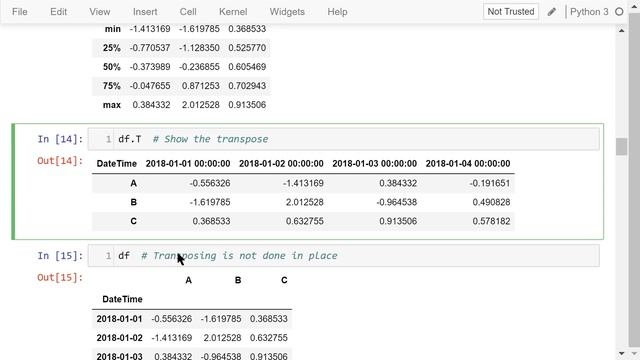Click the 'Transposing is not done in place' comment
Screen dimensions: 640x360
245,256
